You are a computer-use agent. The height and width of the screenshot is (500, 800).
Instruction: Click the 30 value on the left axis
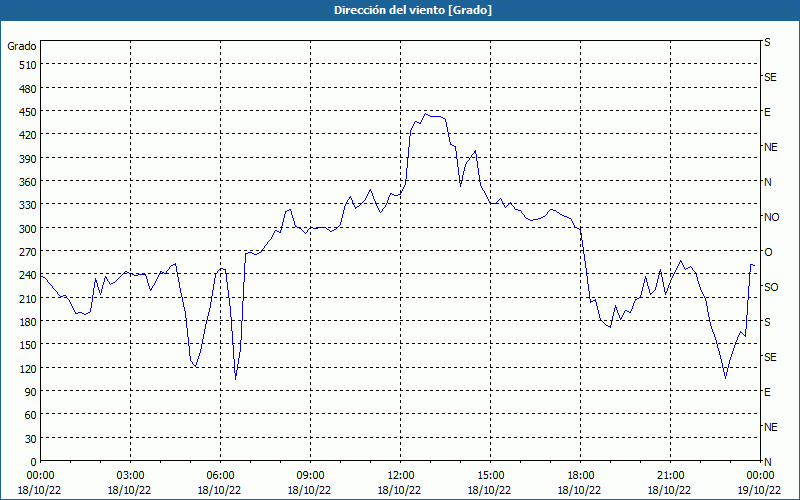point(31,439)
